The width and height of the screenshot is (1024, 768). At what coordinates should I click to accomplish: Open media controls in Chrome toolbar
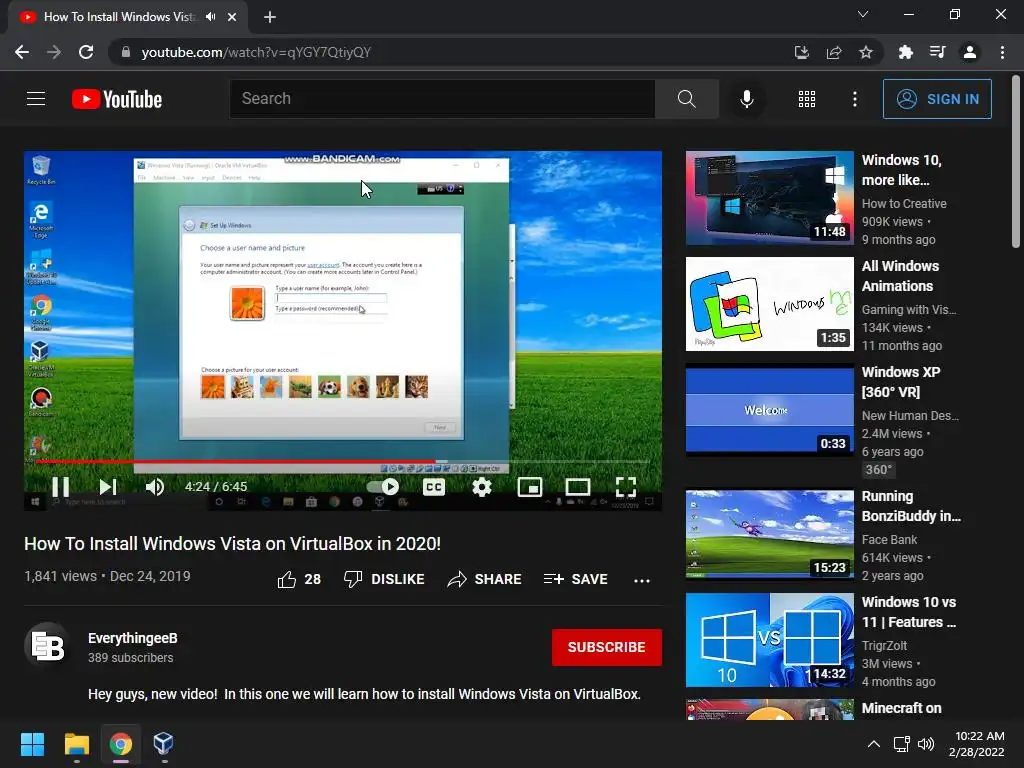[x=938, y=52]
